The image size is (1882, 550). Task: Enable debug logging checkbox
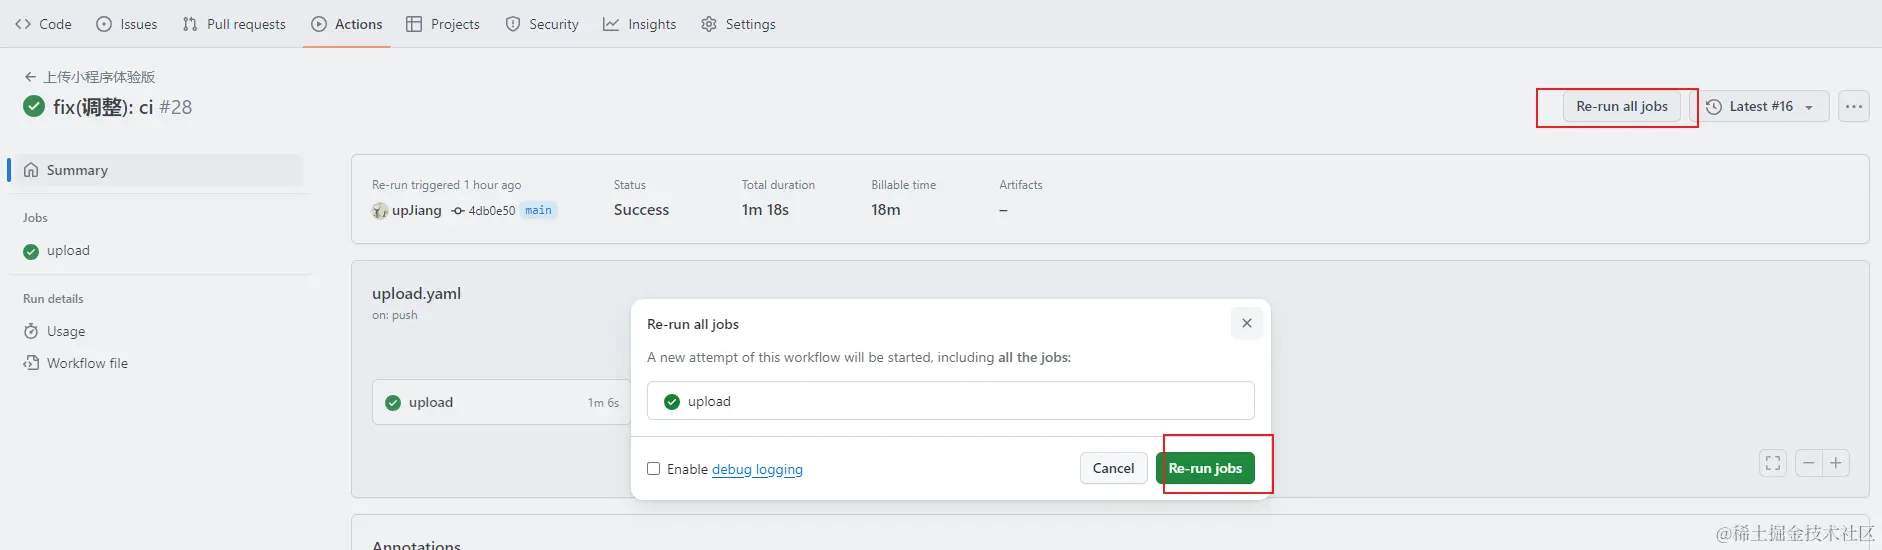[x=654, y=469]
